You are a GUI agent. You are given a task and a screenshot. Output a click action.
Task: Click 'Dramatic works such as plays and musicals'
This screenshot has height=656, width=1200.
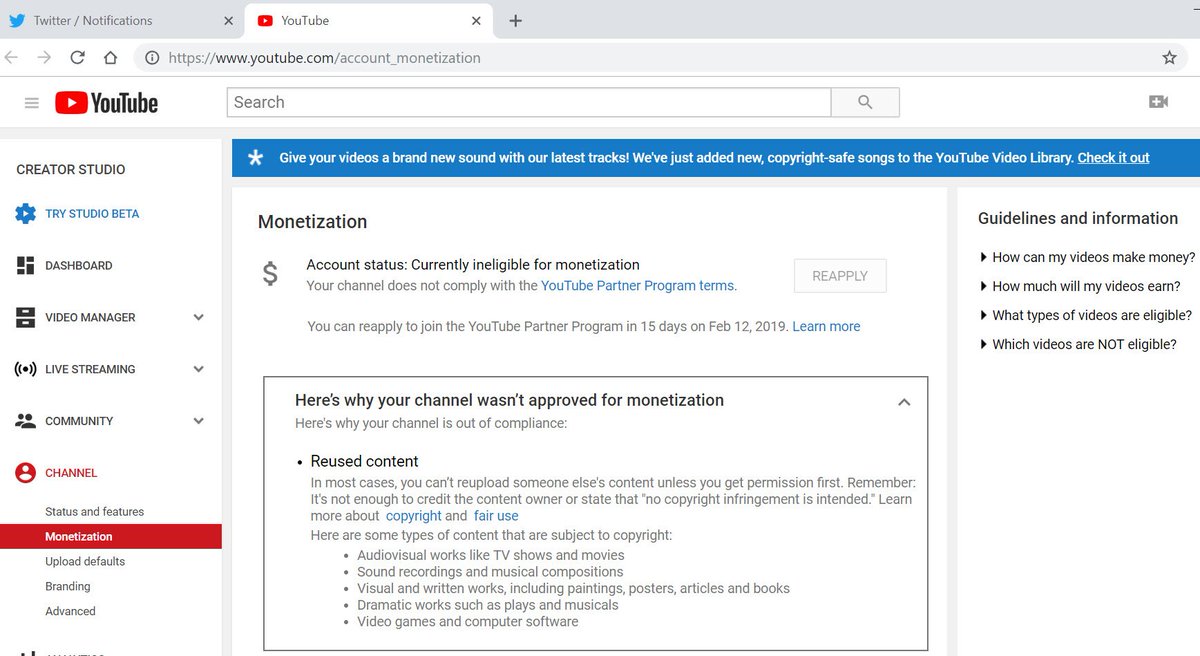pyautogui.click(x=488, y=605)
